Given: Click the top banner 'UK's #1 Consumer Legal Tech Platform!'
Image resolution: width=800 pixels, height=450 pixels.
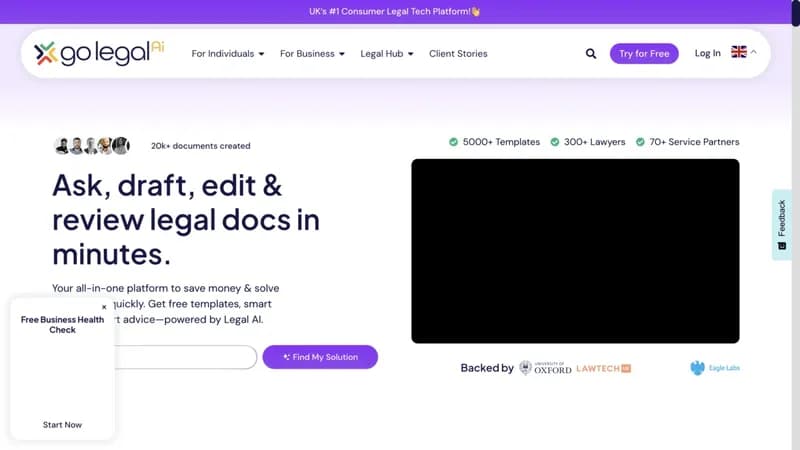Looking at the screenshot, I should tap(395, 11).
